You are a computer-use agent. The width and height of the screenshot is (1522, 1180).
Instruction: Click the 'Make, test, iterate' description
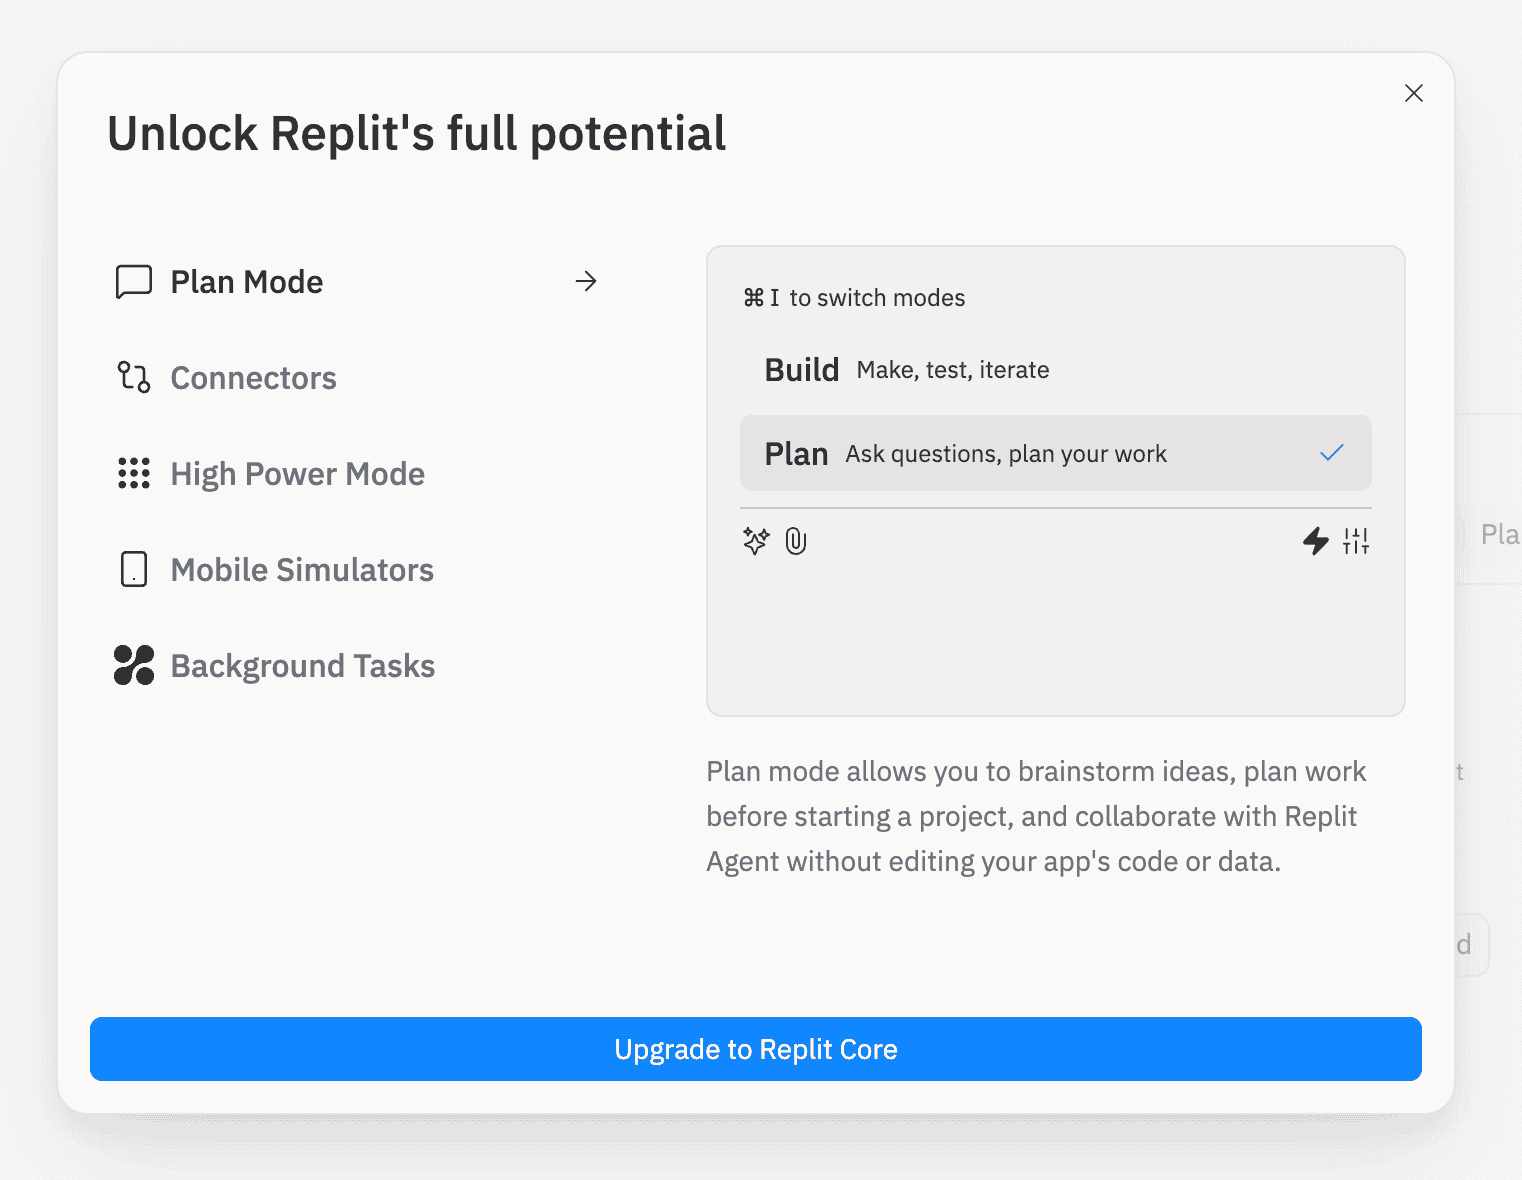click(x=953, y=370)
